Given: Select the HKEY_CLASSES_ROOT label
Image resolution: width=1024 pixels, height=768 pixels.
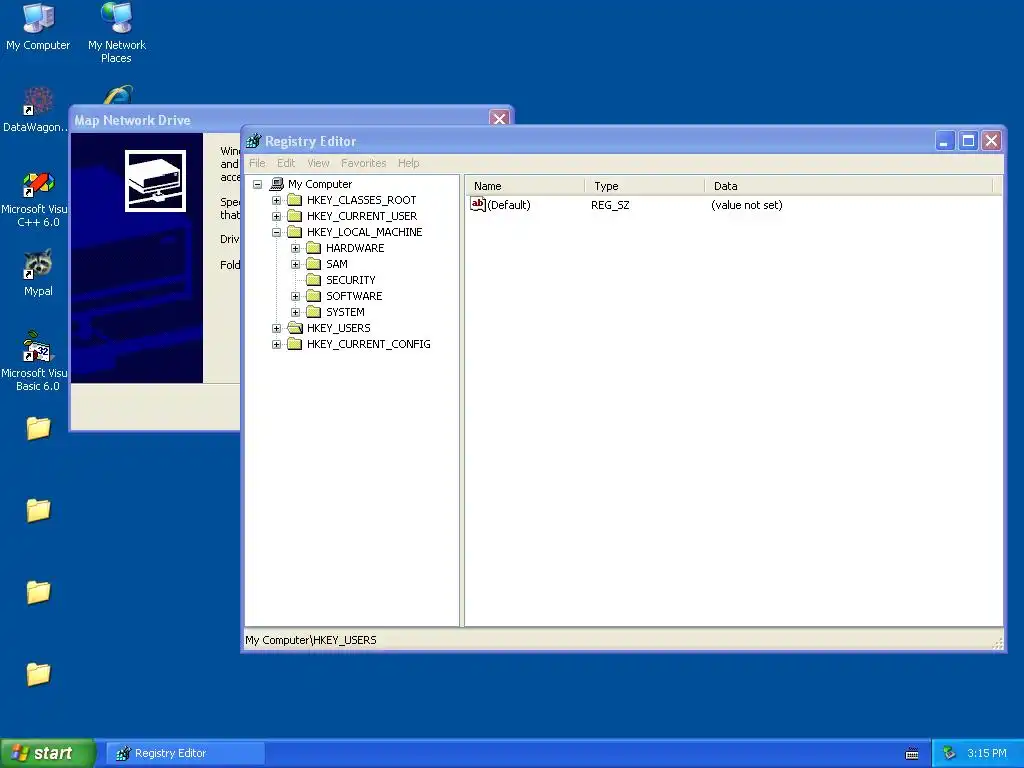Looking at the screenshot, I should tap(361, 200).
